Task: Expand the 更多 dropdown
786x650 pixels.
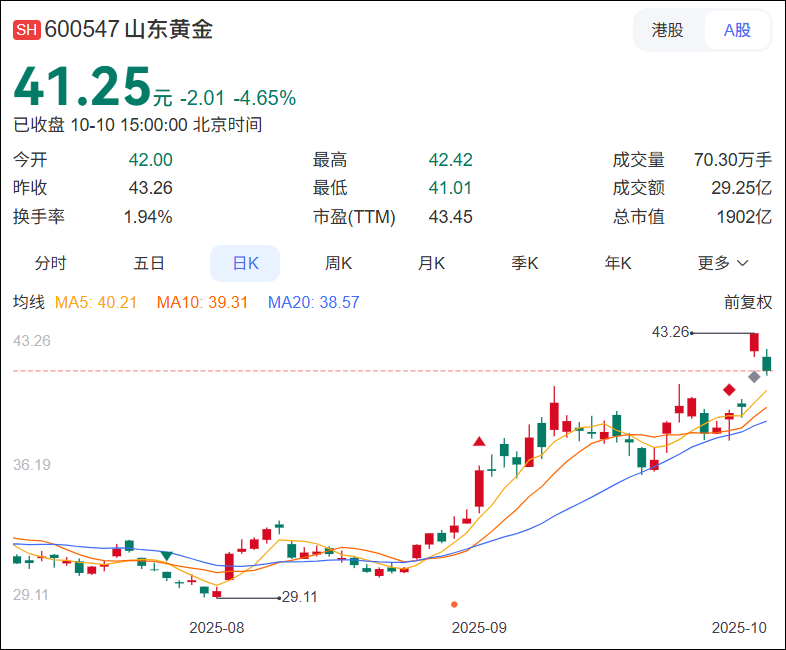Action: pos(723,263)
